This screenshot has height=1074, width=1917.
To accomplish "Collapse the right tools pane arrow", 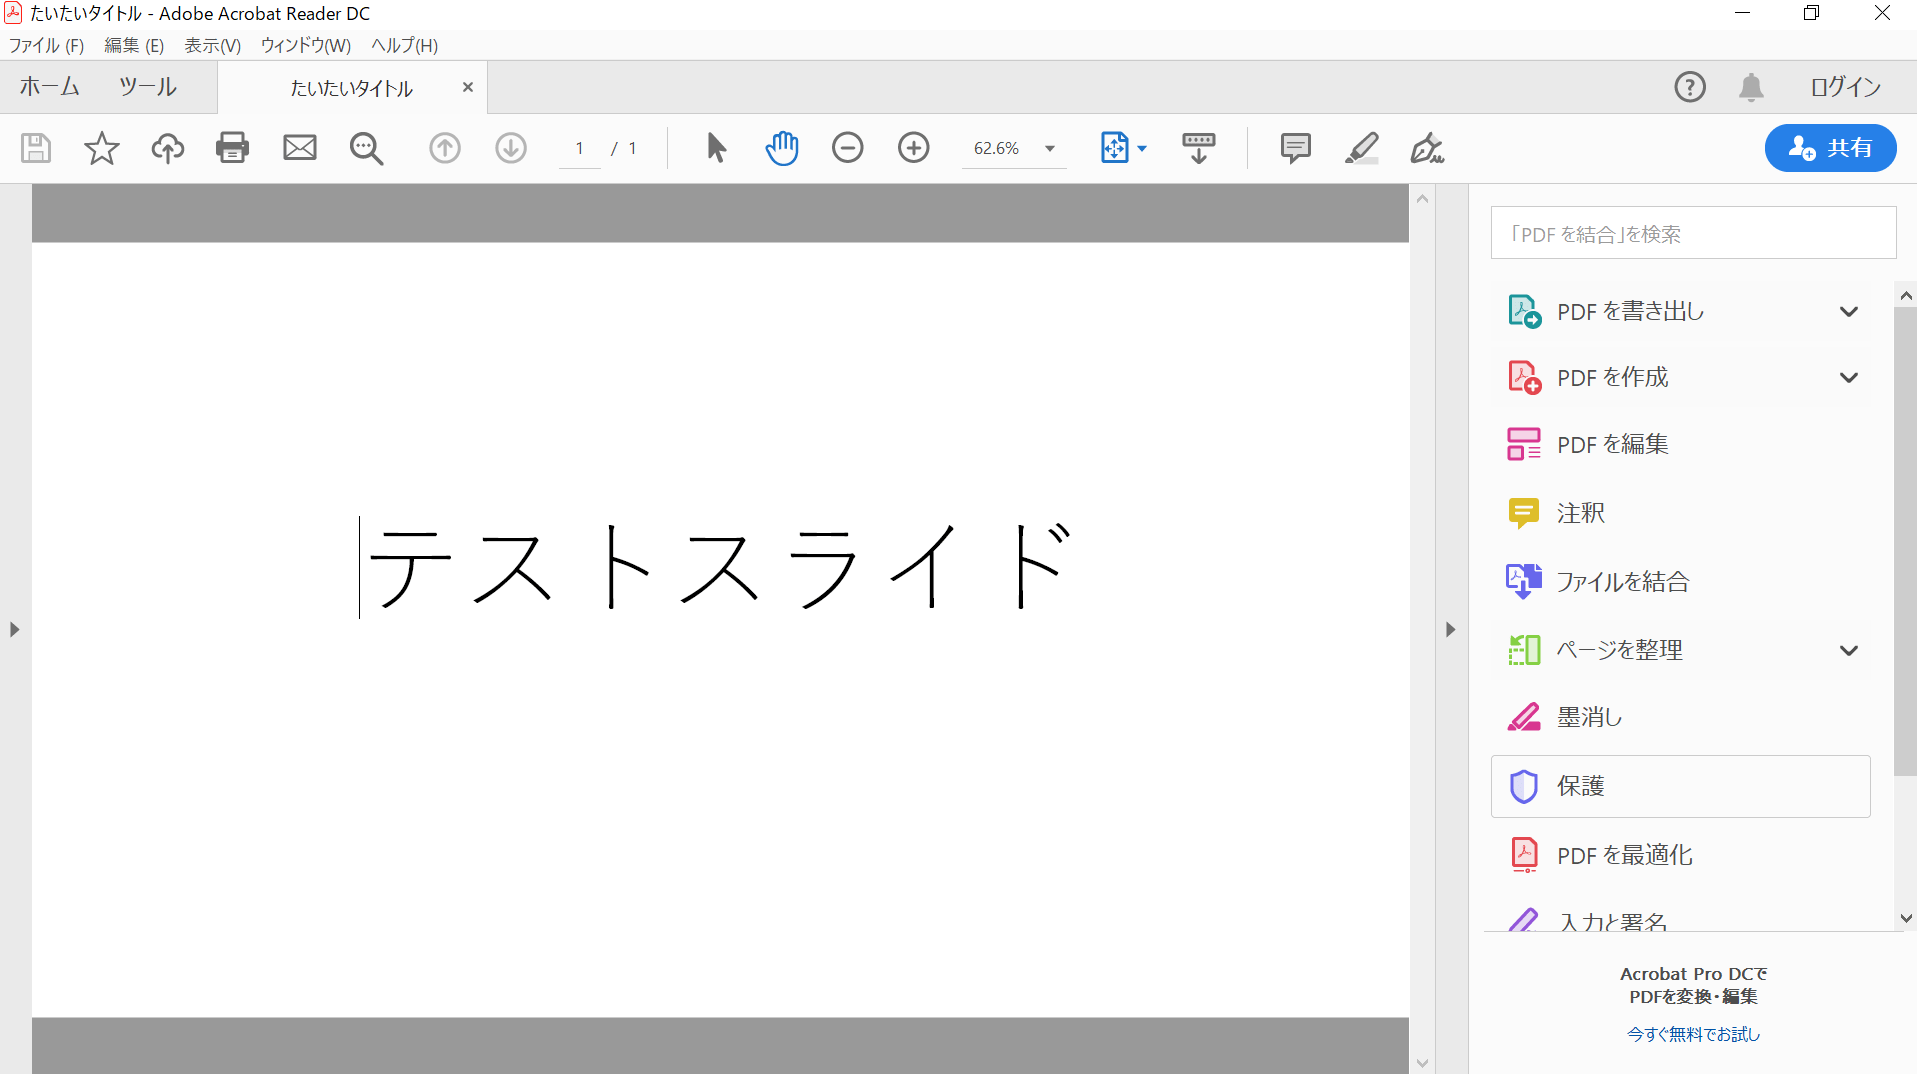I will click(x=1450, y=630).
